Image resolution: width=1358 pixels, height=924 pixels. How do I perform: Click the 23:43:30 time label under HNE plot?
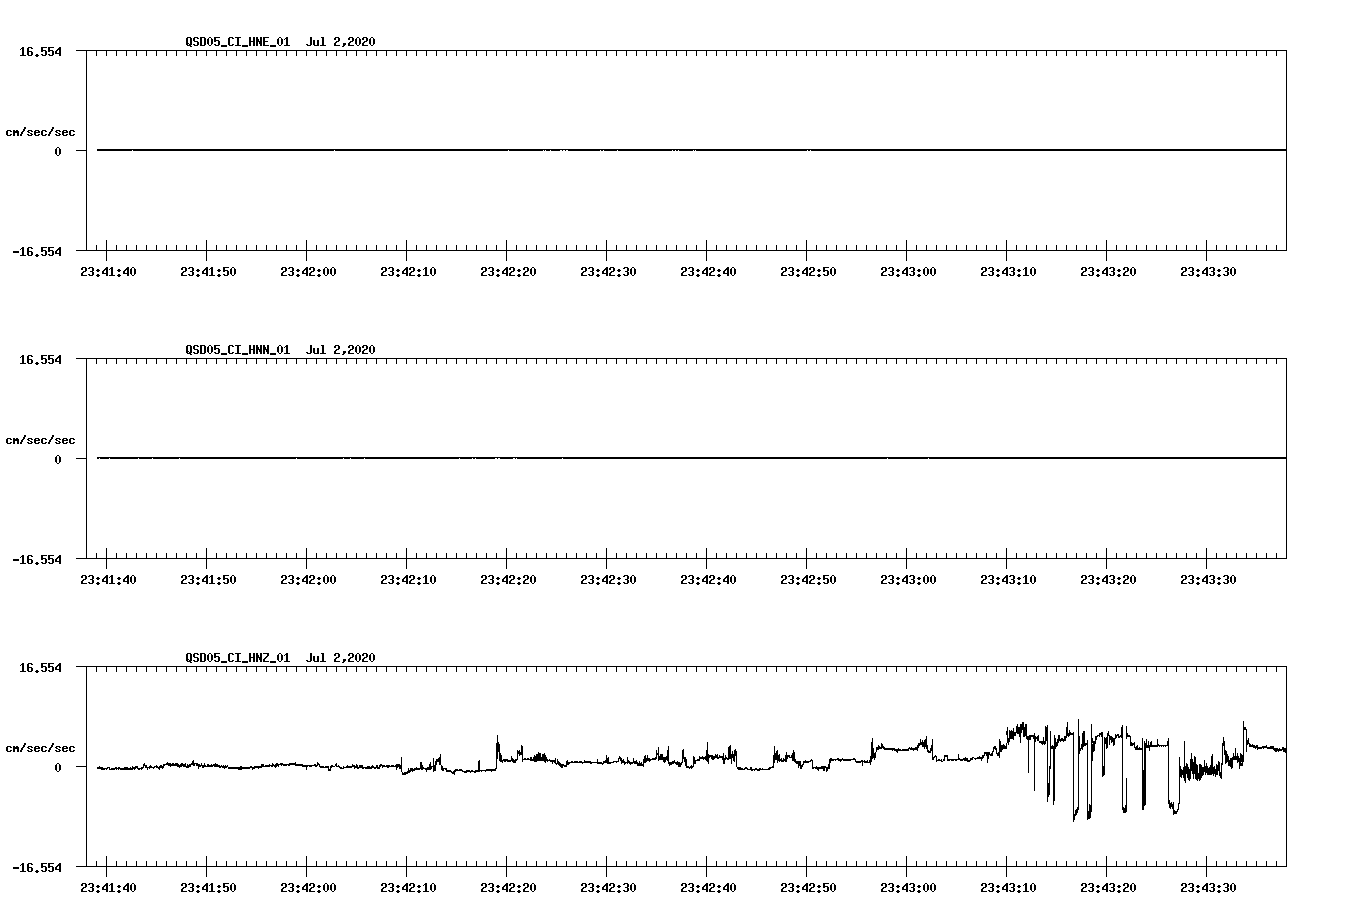pyautogui.click(x=1208, y=272)
